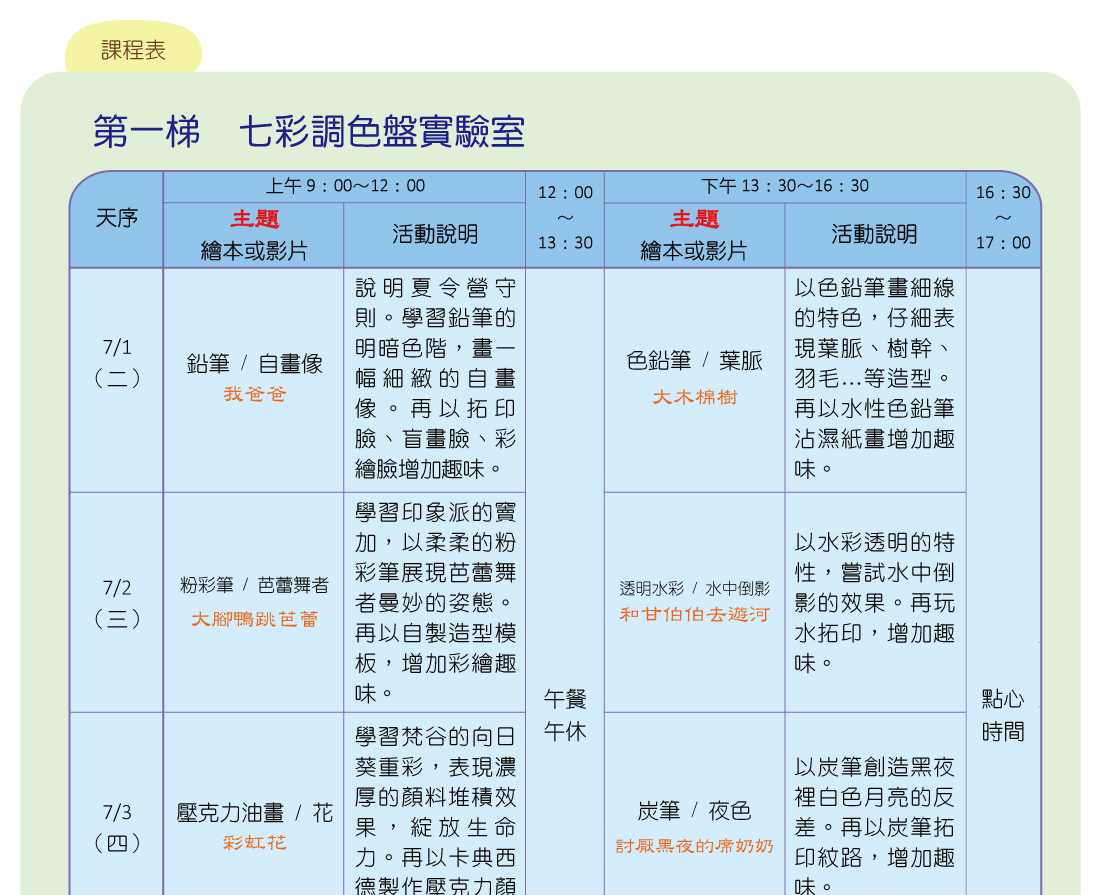Select the 7/2 (三) date cell
The image size is (1100, 895).
tap(116, 603)
